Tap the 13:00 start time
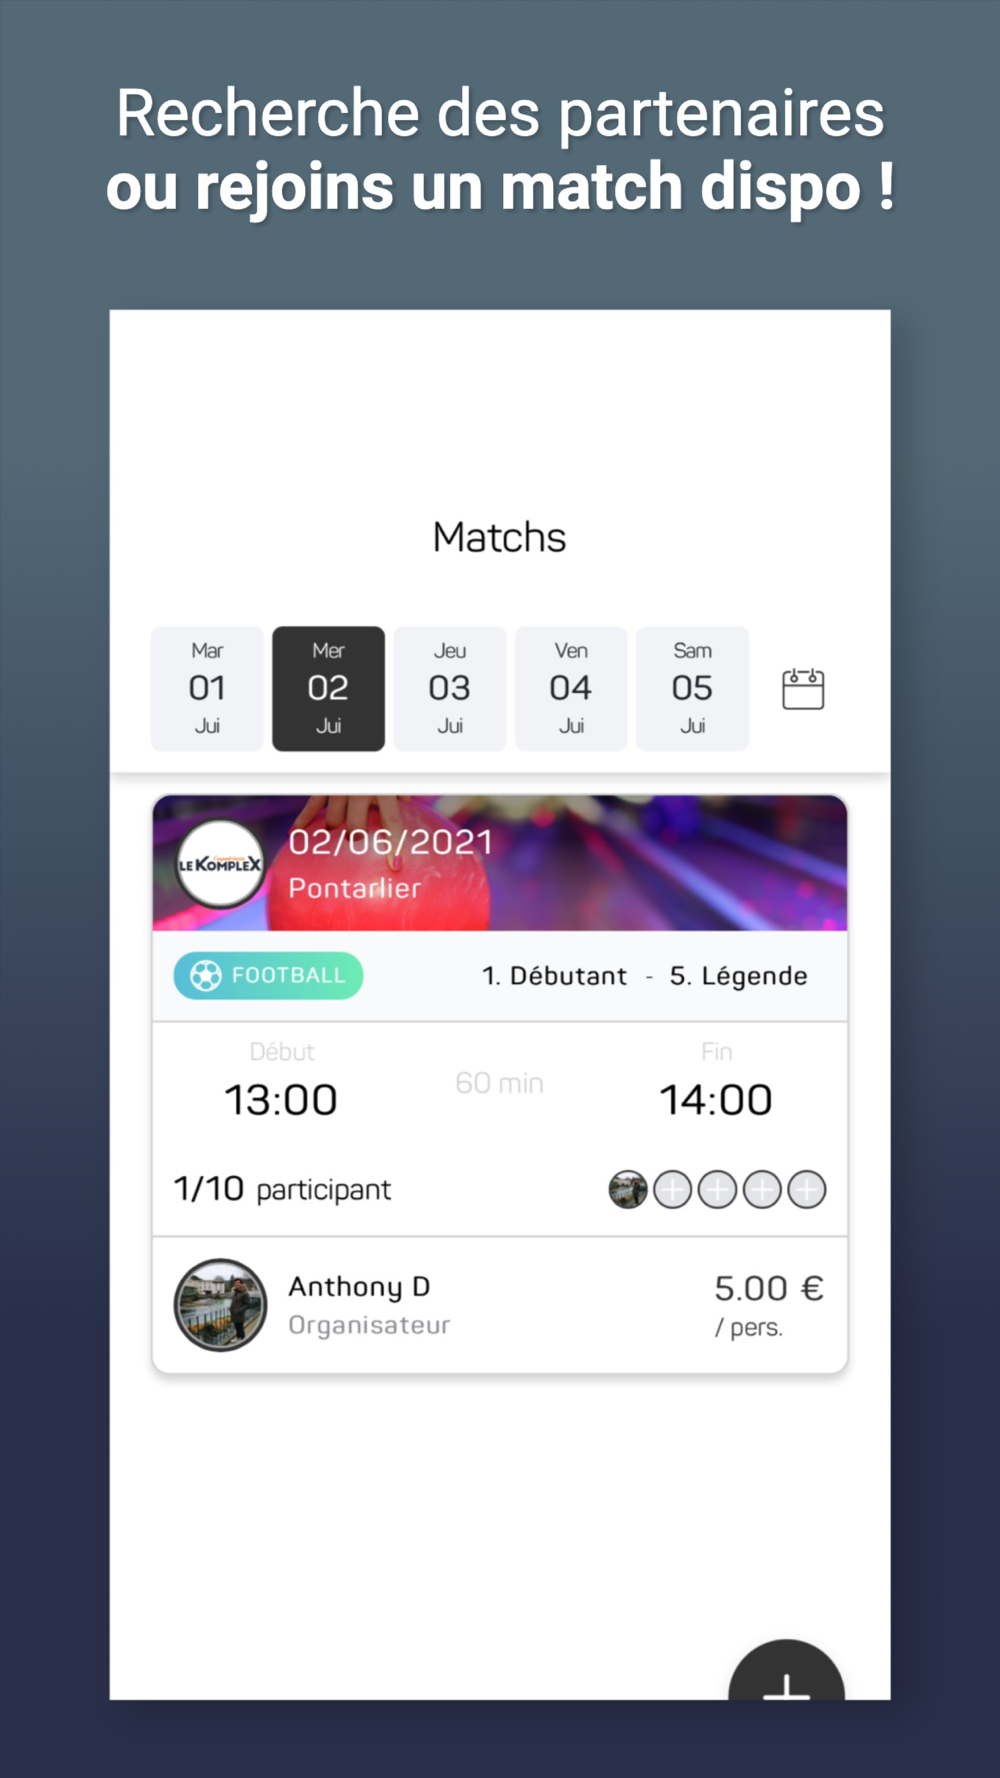Image resolution: width=1000 pixels, height=1778 pixels. coord(281,1100)
